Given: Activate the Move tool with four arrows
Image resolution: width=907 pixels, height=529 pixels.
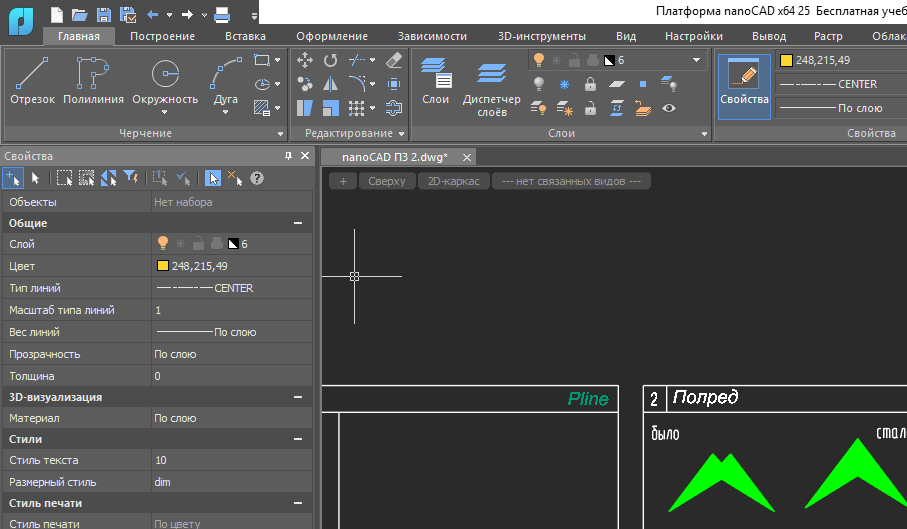Looking at the screenshot, I should (305, 60).
